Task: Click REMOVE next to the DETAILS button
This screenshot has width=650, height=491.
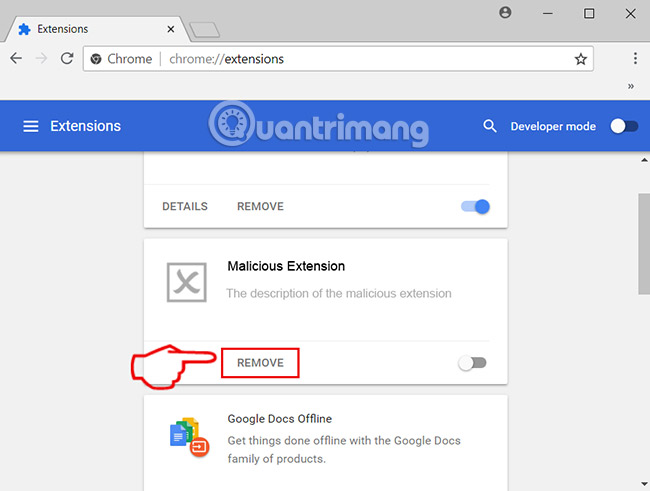Action: pos(260,206)
